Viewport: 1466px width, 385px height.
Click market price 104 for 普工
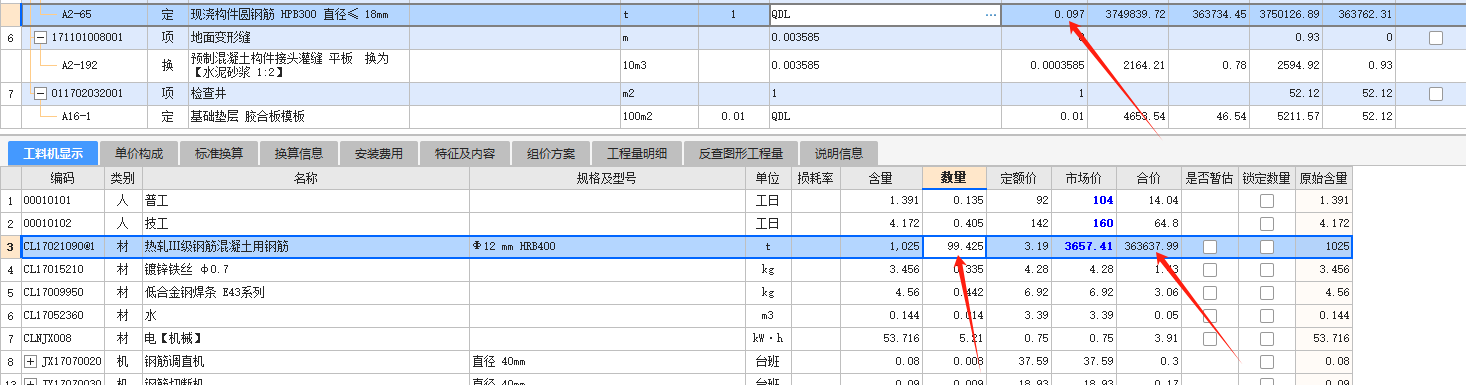click(x=1084, y=201)
